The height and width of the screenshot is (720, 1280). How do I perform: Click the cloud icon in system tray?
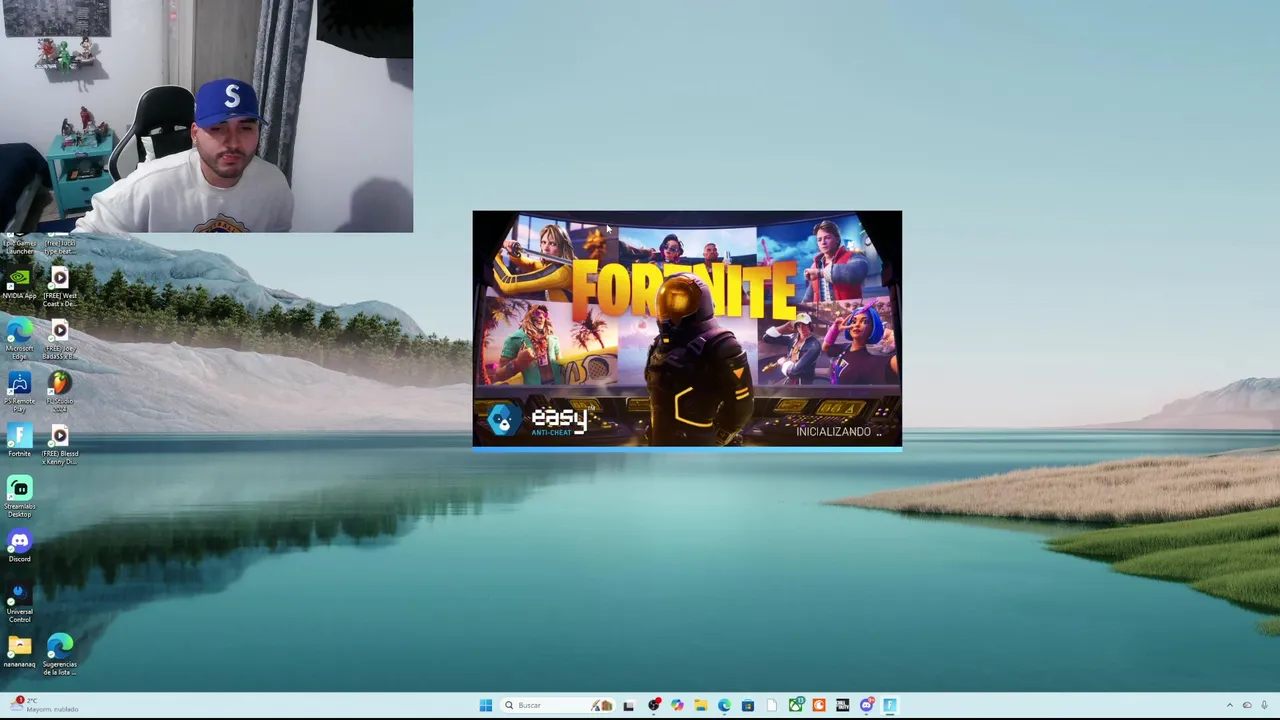(x=1247, y=705)
